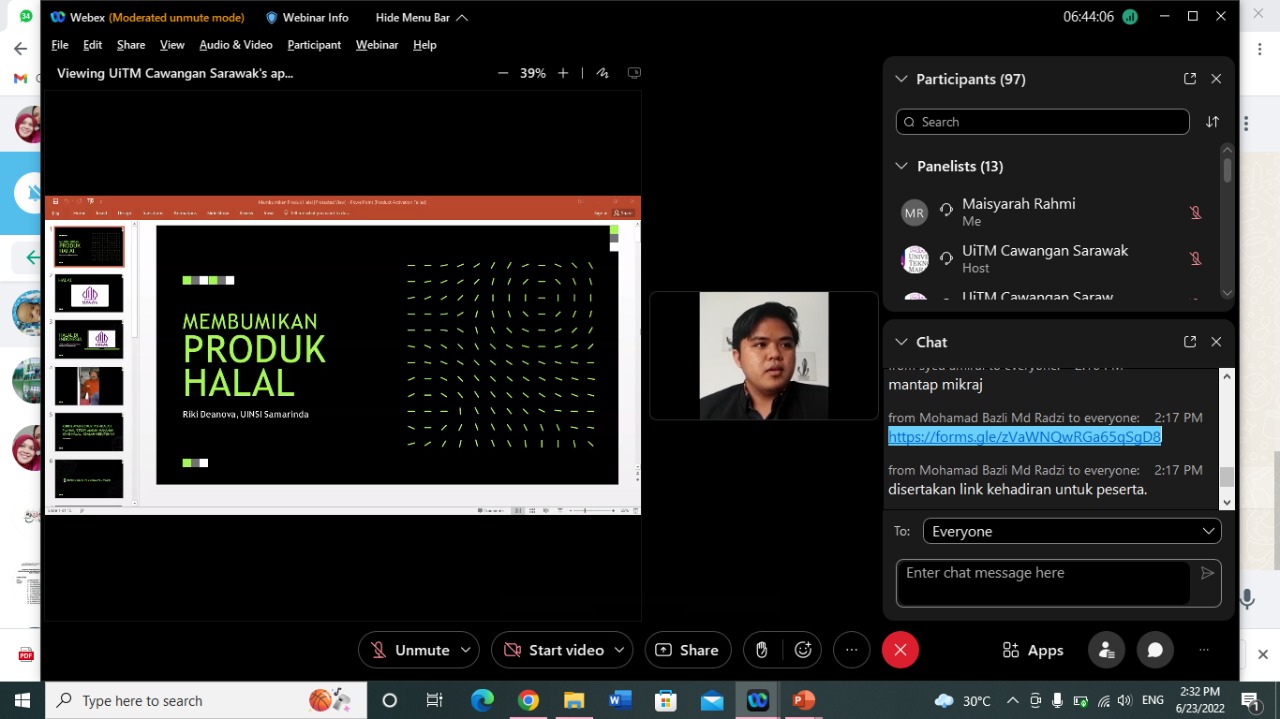The height and width of the screenshot is (719, 1280).
Task: Open the File menu
Action: click(x=60, y=45)
